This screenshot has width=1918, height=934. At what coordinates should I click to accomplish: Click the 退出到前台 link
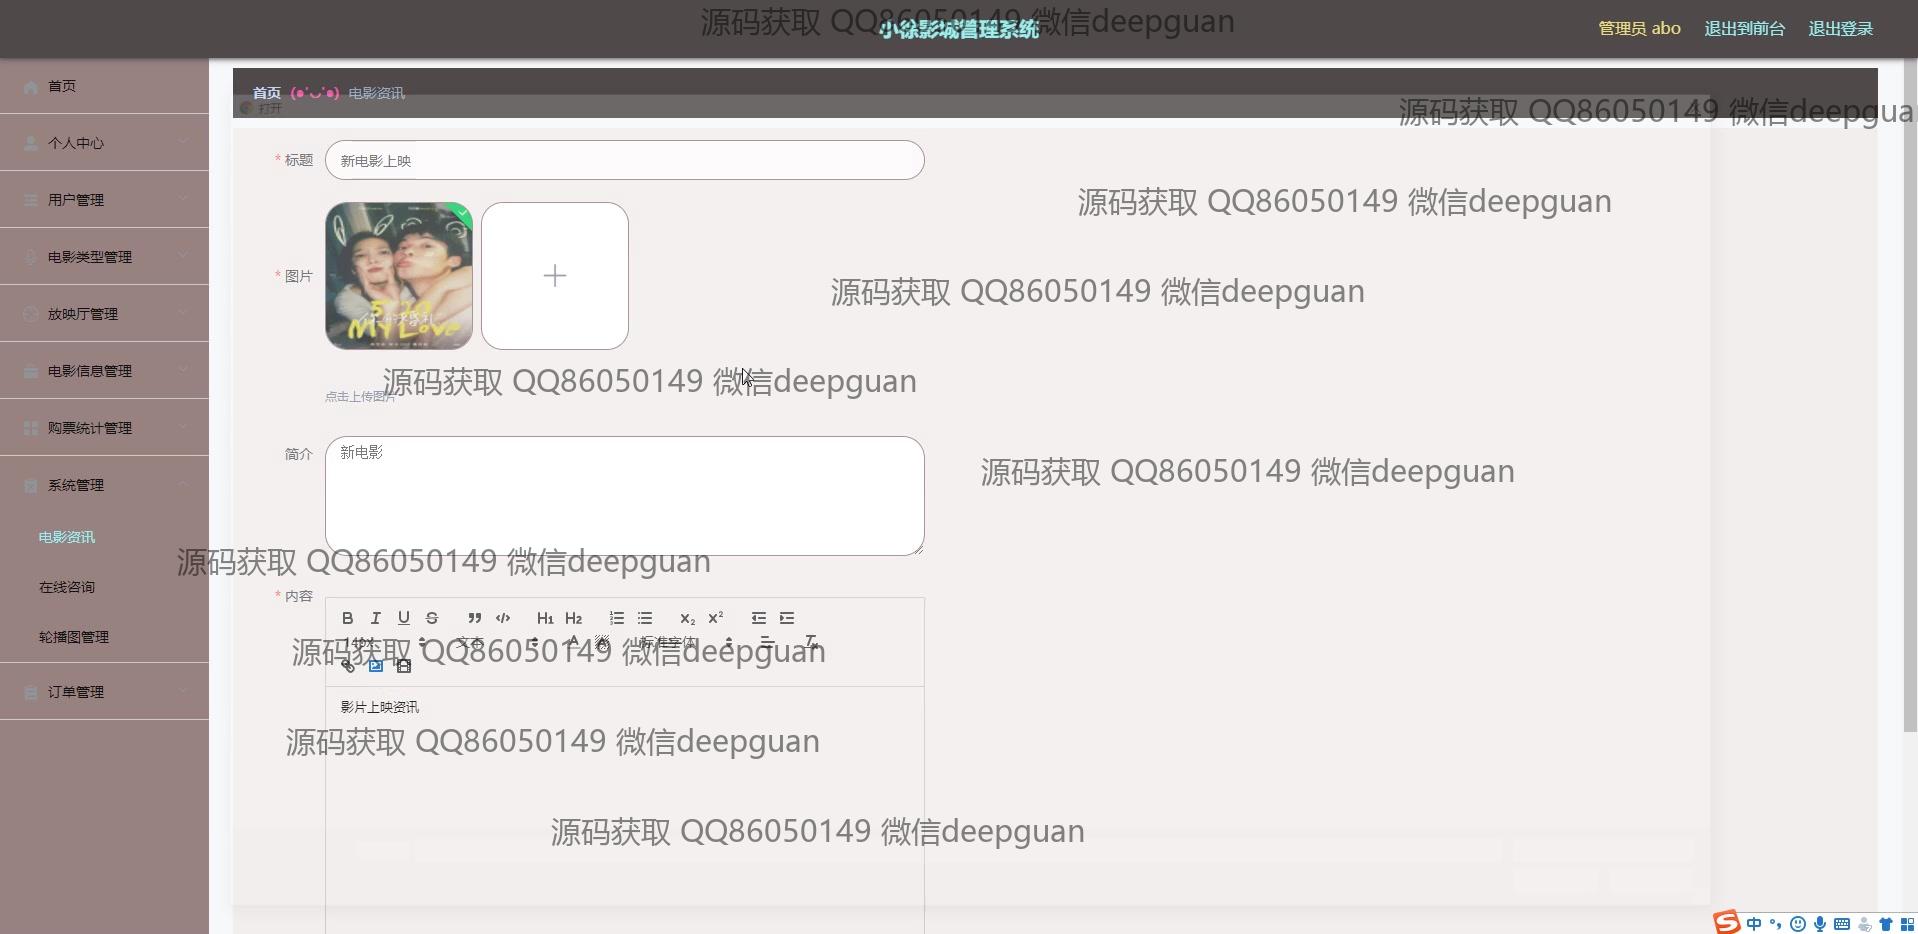(1744, 28)
